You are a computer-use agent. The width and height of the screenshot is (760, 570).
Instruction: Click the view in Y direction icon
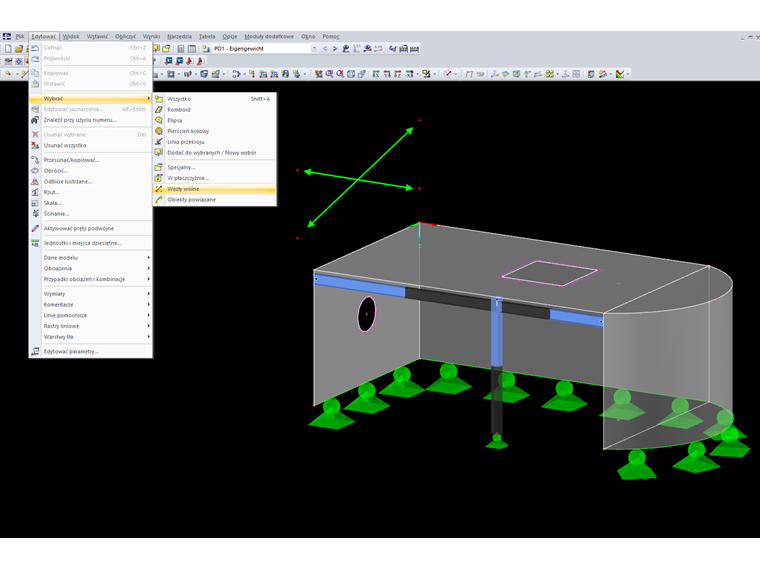(x=387, y=74)
